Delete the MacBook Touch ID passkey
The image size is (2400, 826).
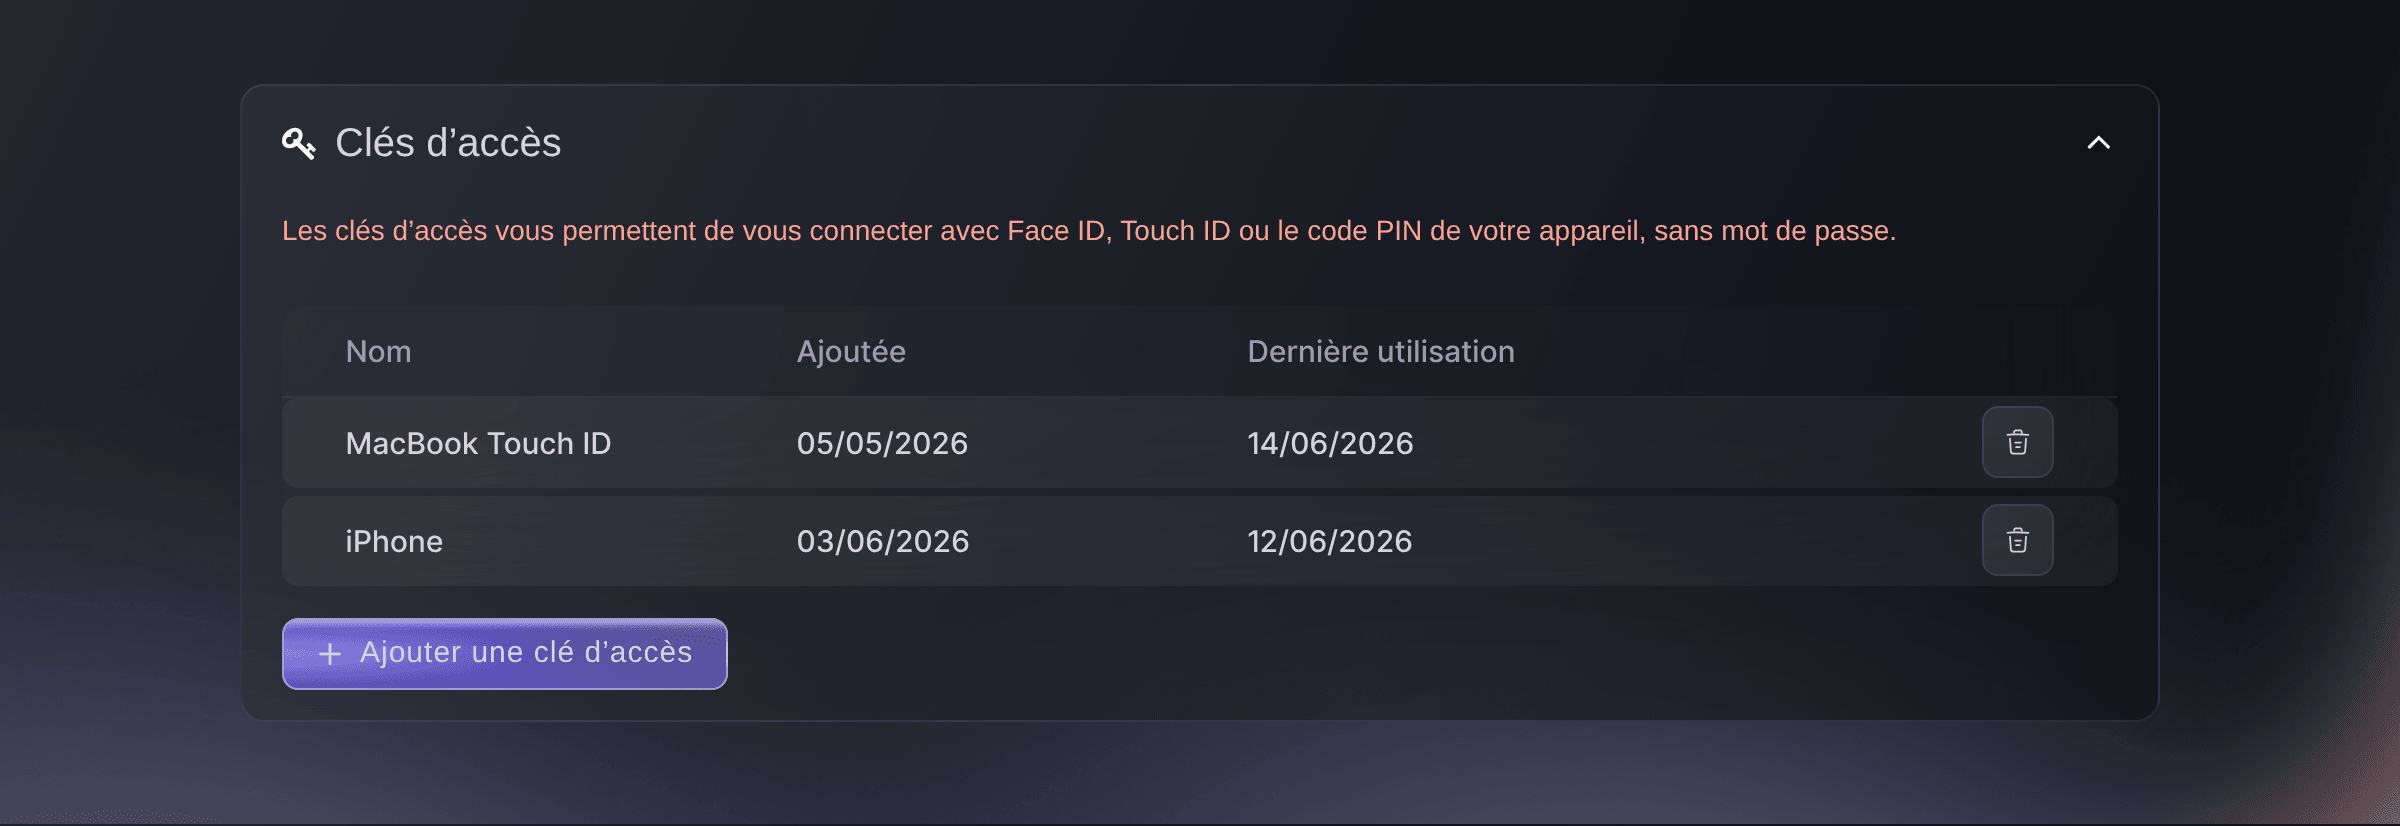[2017, 442]
